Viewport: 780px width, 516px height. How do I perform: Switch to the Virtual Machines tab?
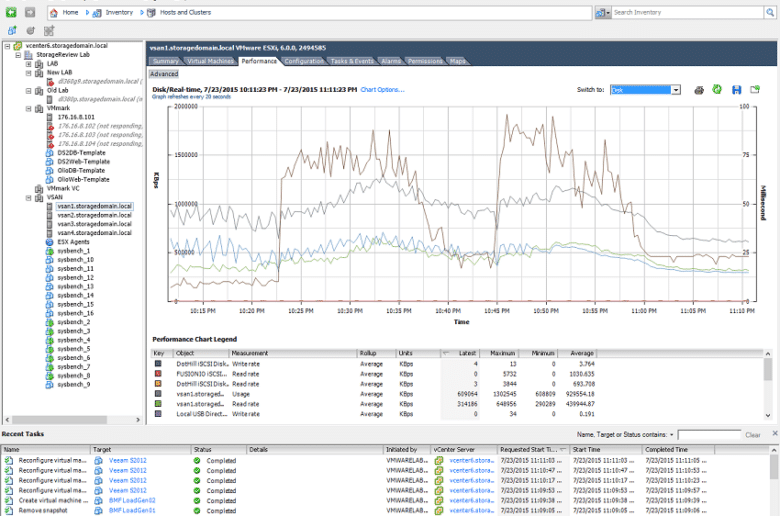[x=210, y=61]
